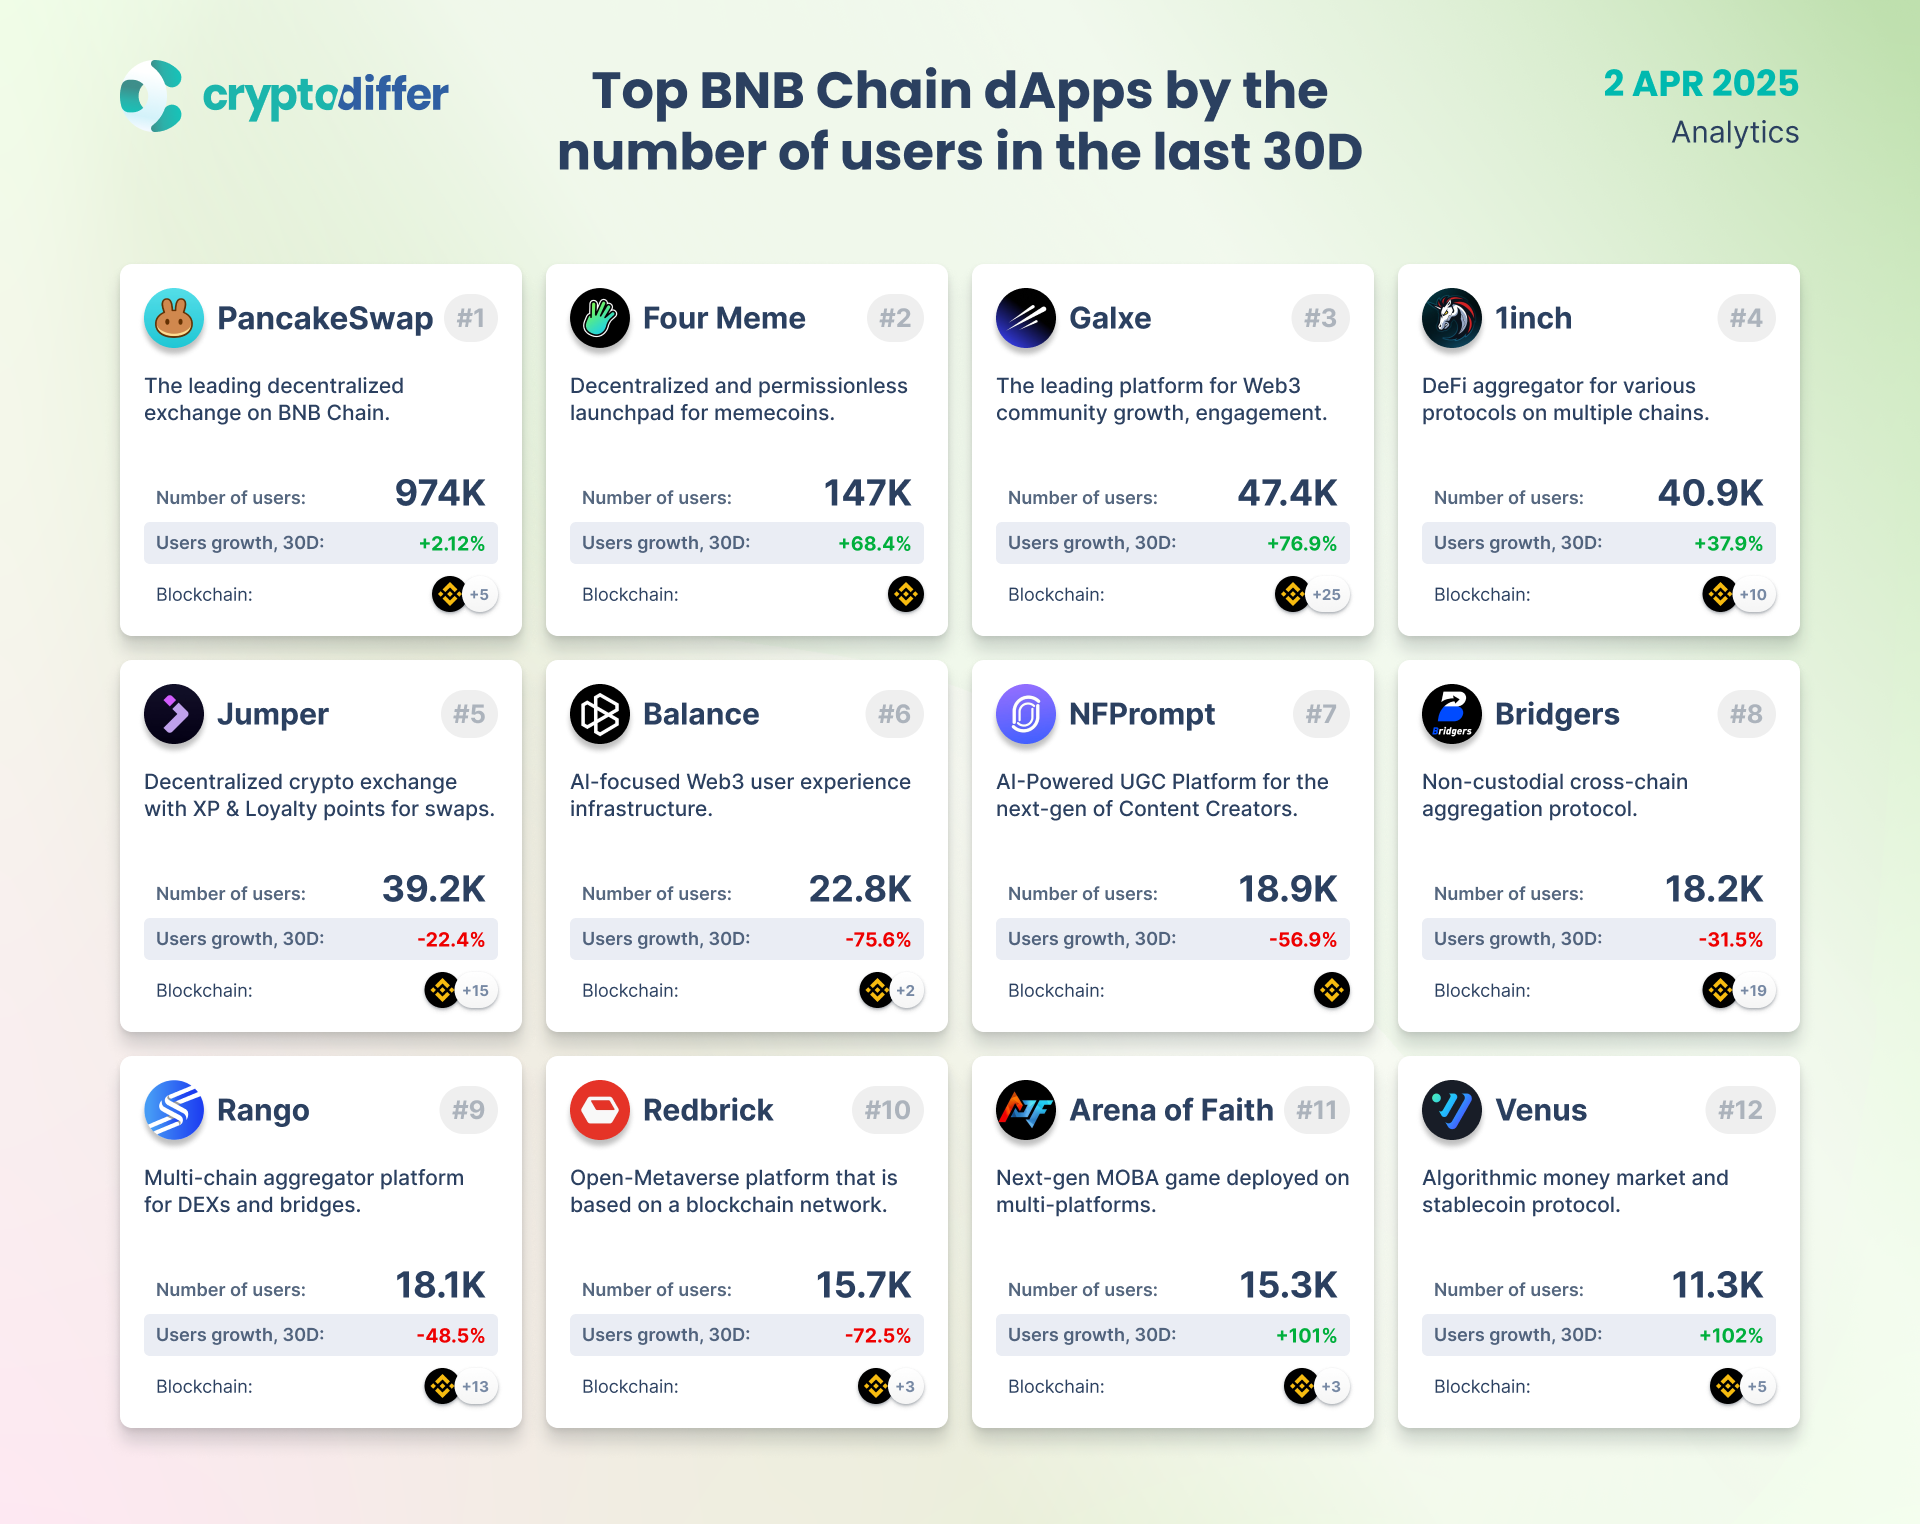Click the cryptodiffer logo link

[284, 96]
